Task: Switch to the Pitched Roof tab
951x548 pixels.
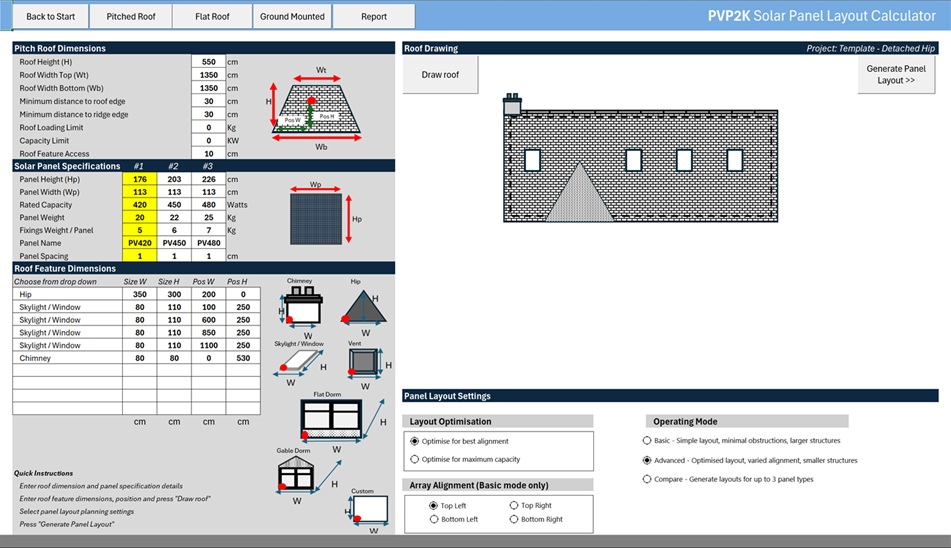Action: pos(130,16)
